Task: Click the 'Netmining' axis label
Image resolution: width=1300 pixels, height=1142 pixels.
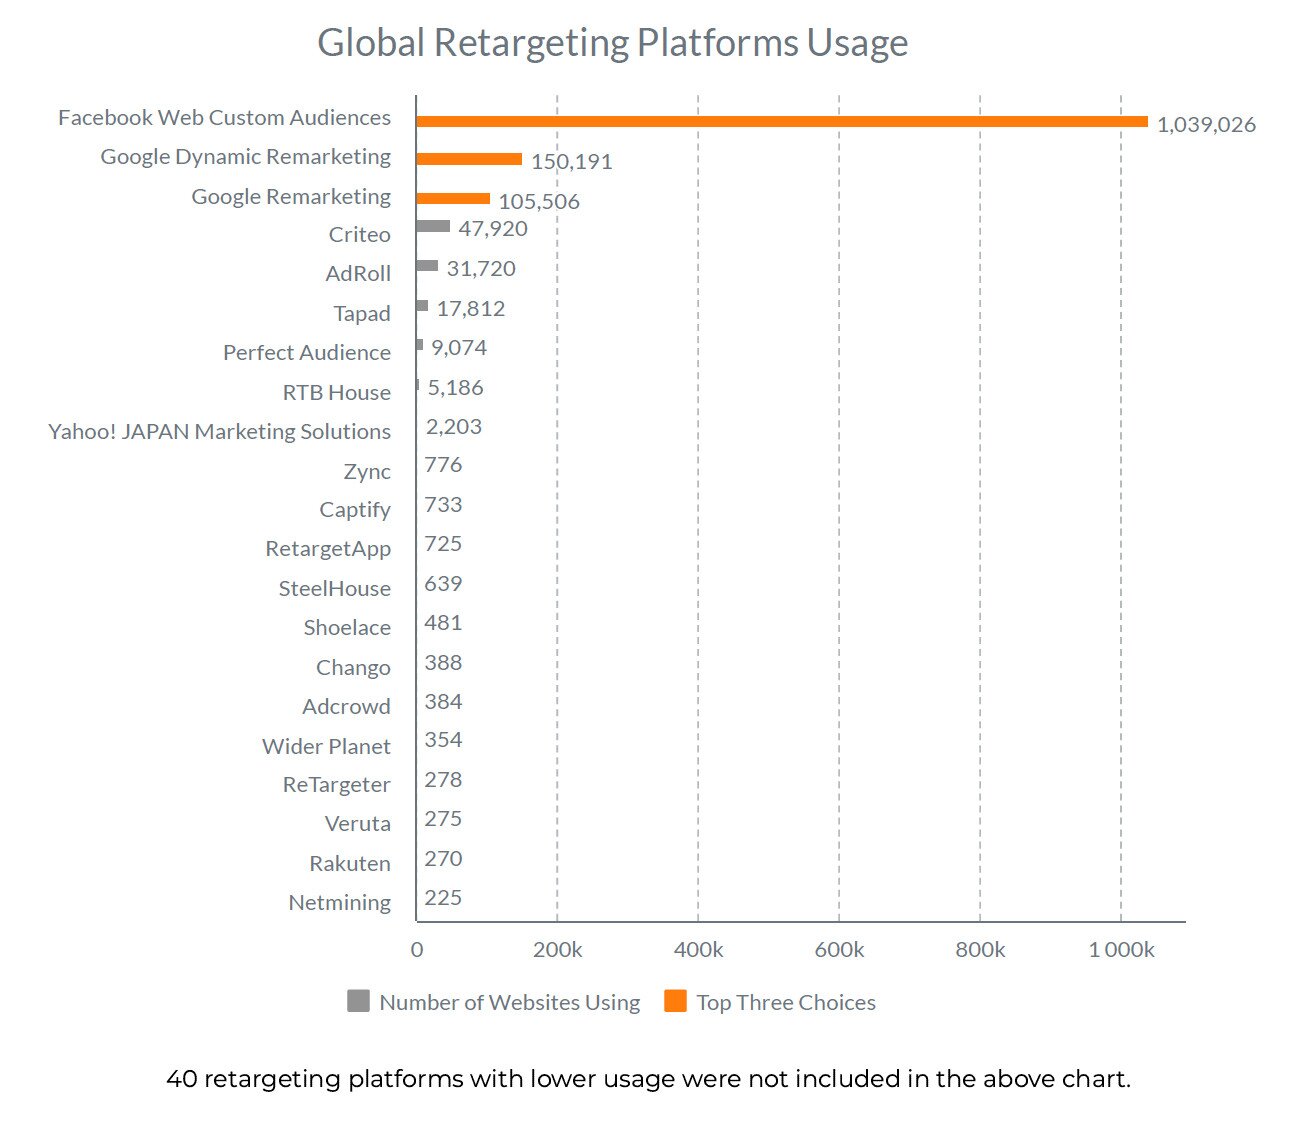Action: pos(340,903)
